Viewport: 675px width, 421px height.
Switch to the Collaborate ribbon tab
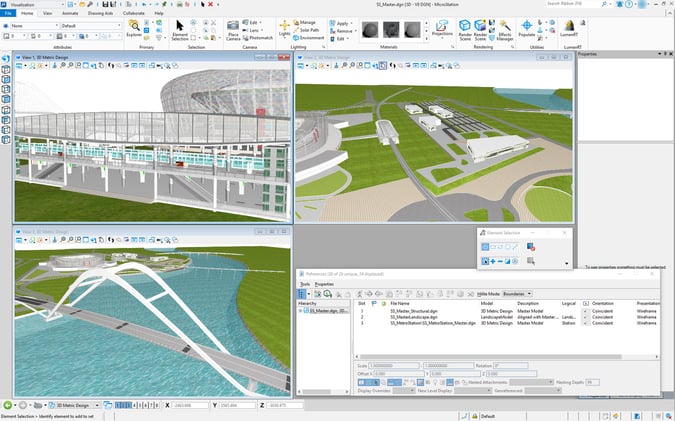click(133, 13)
